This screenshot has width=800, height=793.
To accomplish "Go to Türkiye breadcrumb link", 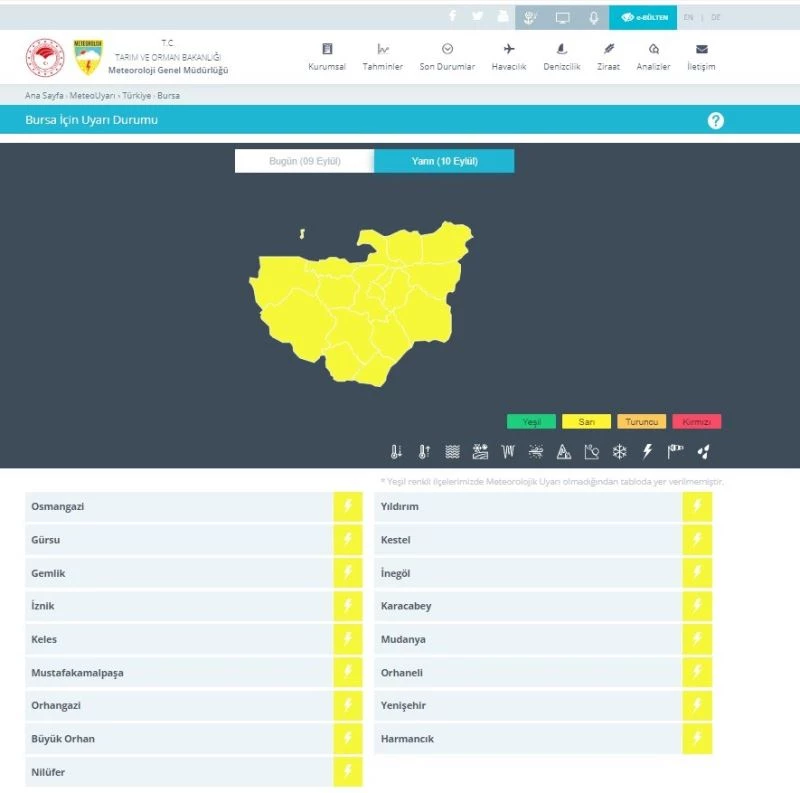I will point(136,96).
